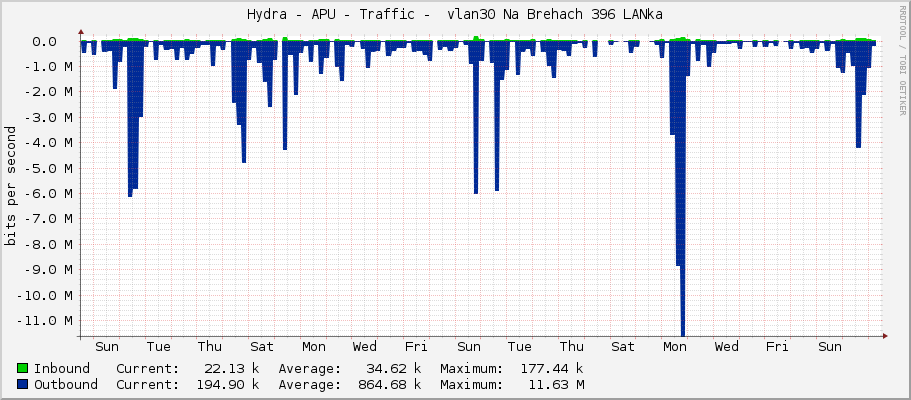This screenshot has width=911, height=400.
Task: Click Outbound average value '864.68 k'
Action: 390,384
